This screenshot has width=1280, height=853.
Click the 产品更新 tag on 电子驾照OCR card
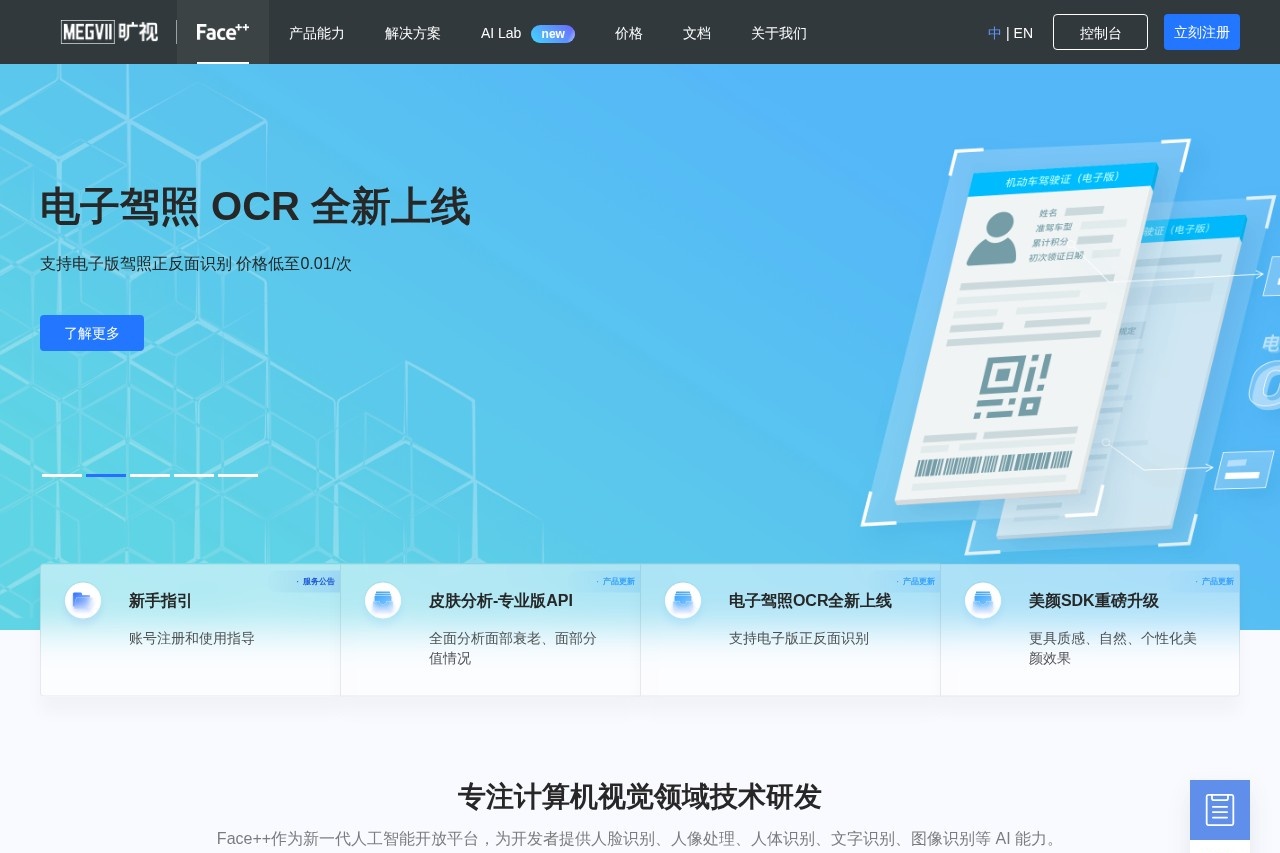[916, 581]
